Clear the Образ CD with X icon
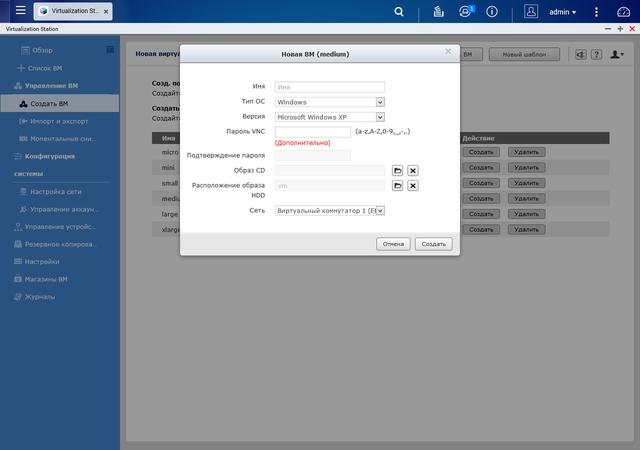Screen dimensions: 640x450 [x=413, y=171]
